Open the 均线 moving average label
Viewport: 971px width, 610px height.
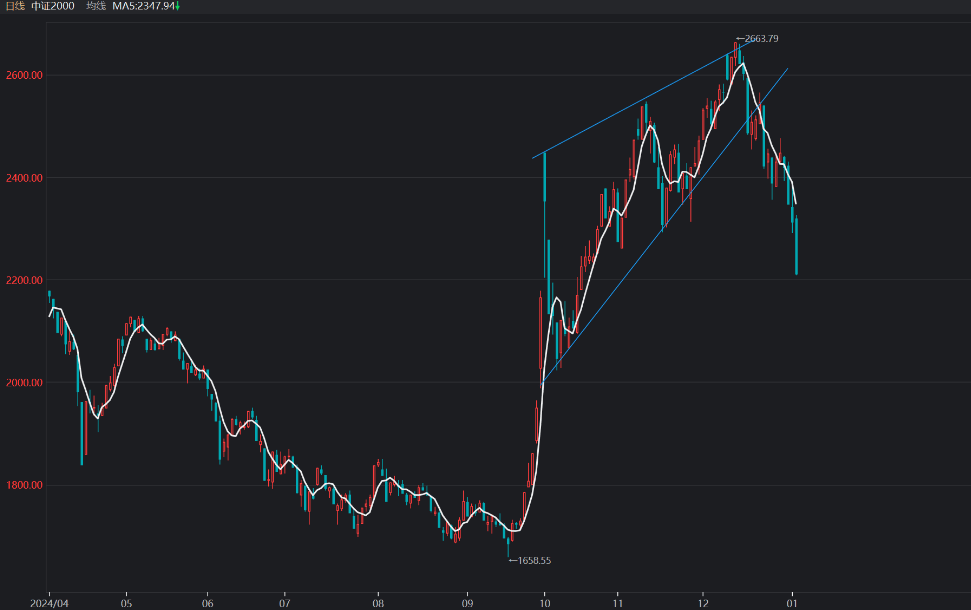pyautogui.click(x=96, y=6)
